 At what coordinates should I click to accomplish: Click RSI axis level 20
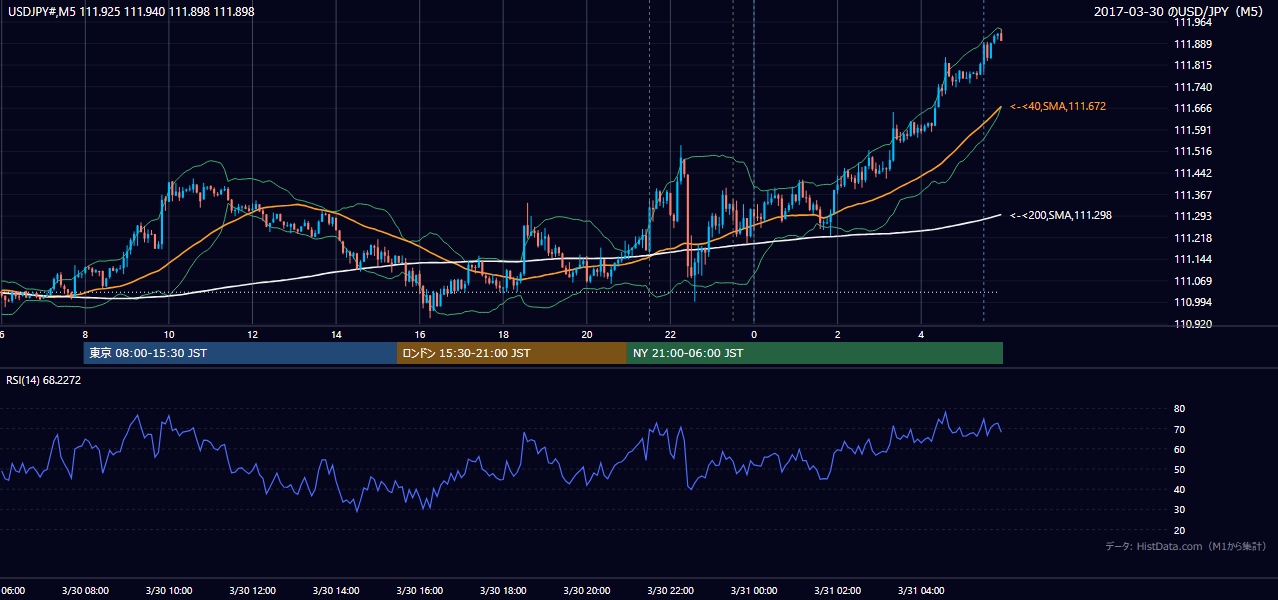tap(1179, 530)
